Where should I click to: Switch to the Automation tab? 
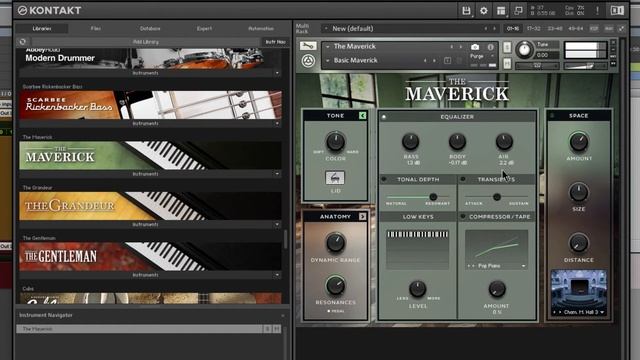pos(261,29)
